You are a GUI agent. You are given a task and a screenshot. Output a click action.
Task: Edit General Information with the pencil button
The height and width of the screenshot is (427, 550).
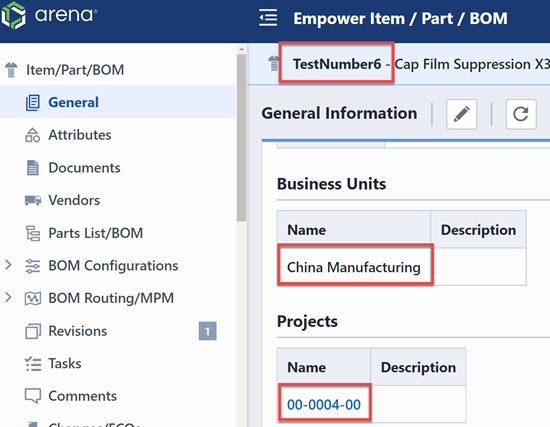click(x=462, y=114)
